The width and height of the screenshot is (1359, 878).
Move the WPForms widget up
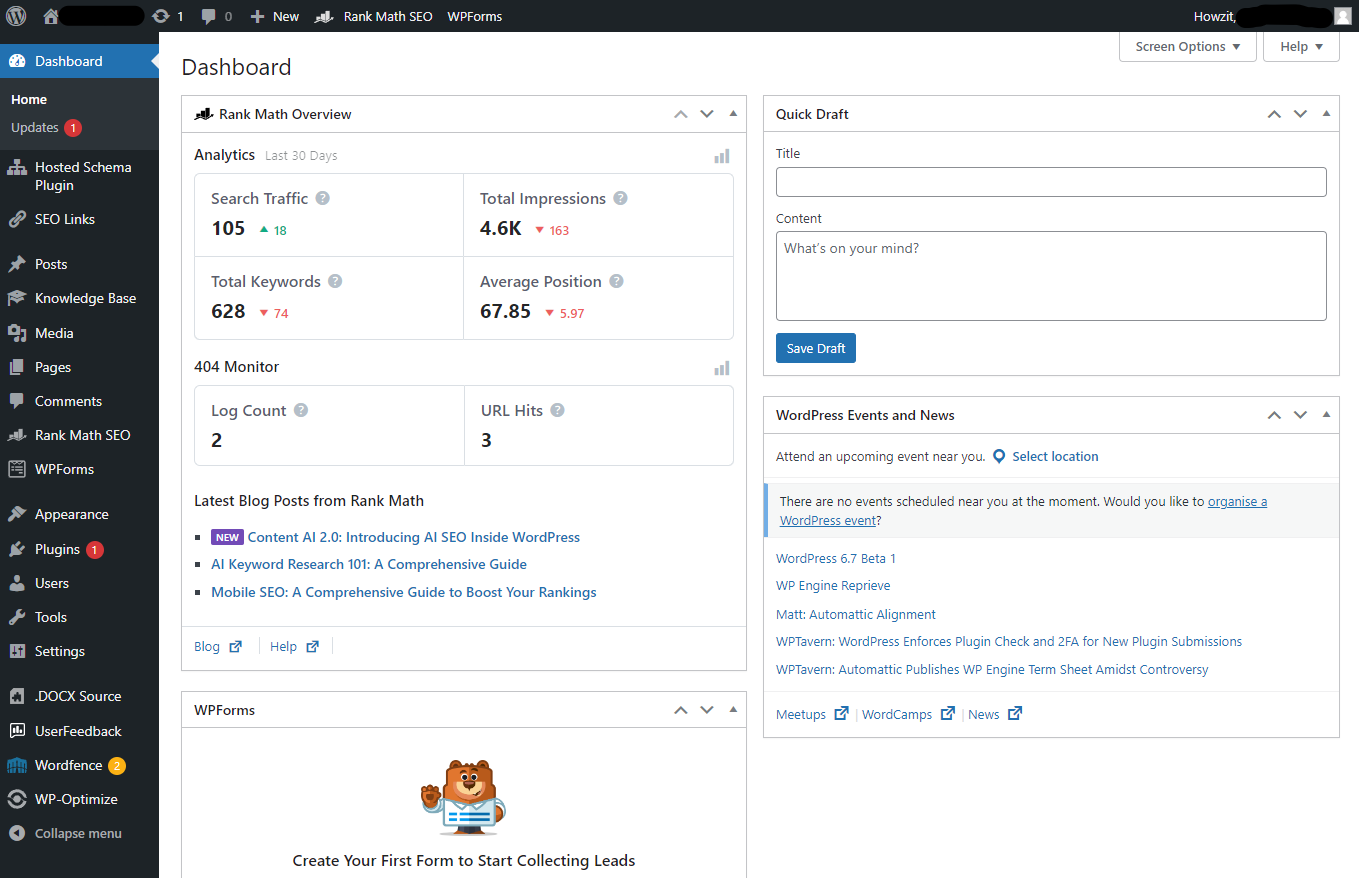pyautogui.click(x=680, y=710)
